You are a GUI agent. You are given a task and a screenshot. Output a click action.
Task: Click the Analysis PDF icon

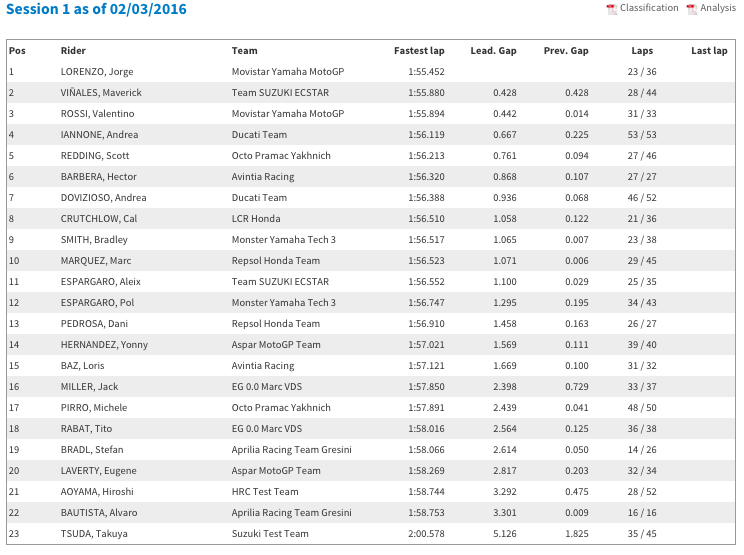pyautogui.click(x=692, y=9)
